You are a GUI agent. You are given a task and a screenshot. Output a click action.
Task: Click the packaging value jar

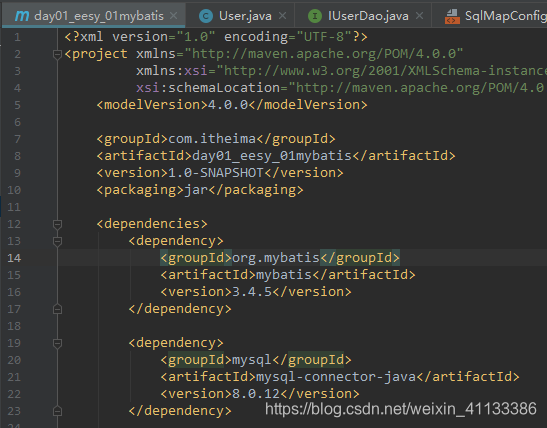pyautogui.click(x=196, y=190)
